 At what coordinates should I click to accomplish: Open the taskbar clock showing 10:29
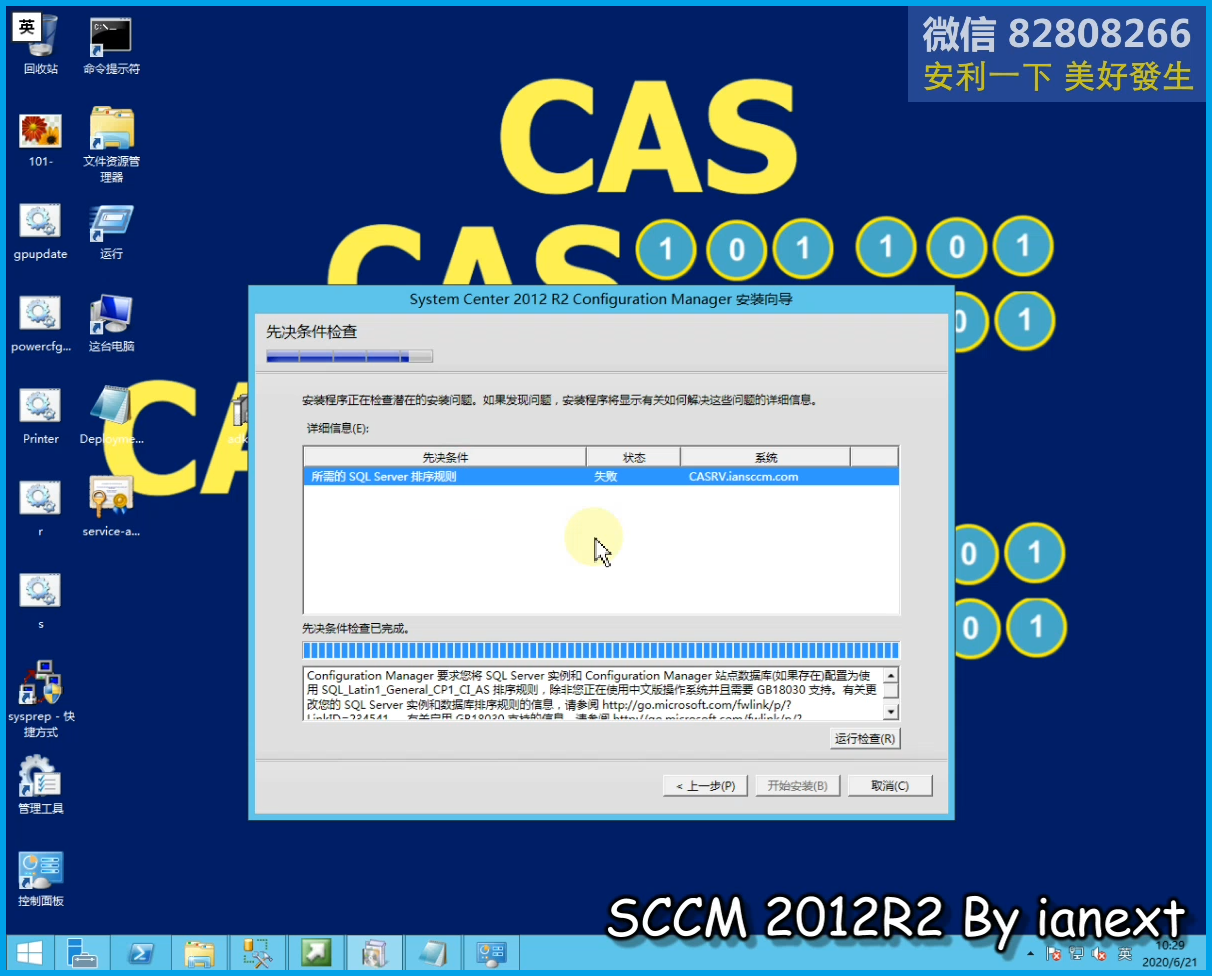1169,953
